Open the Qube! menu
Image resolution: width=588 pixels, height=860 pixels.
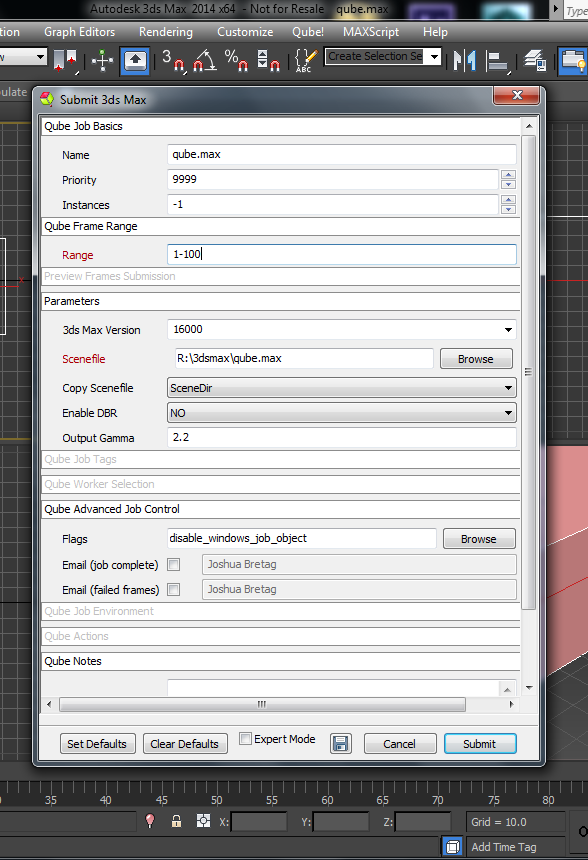[308, 32]
